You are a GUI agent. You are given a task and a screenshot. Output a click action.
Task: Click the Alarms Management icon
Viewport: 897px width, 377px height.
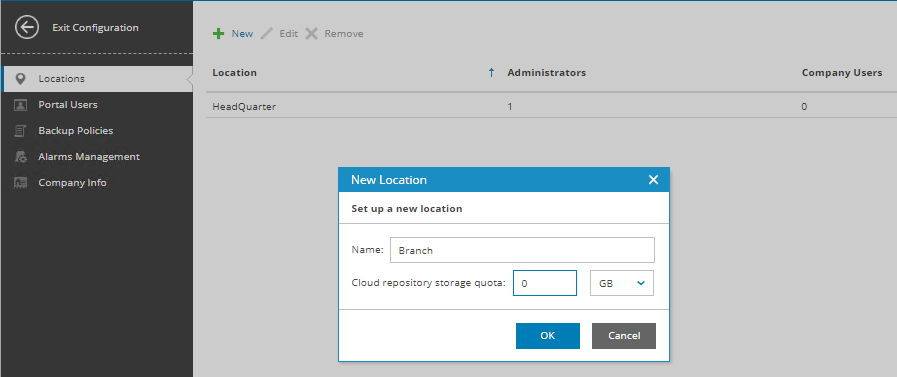click(x=21, y=157)
